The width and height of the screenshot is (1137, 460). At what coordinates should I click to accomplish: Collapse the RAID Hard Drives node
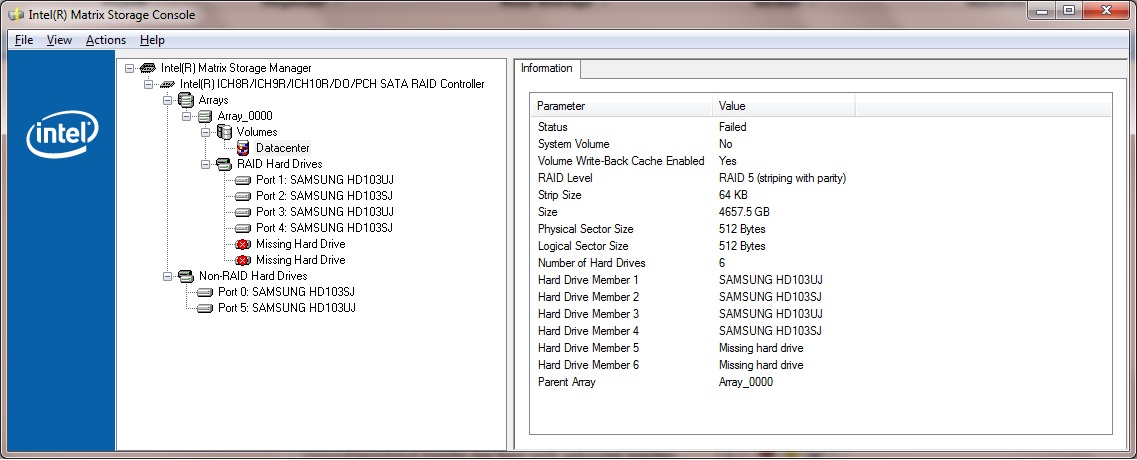click(205, 164)
